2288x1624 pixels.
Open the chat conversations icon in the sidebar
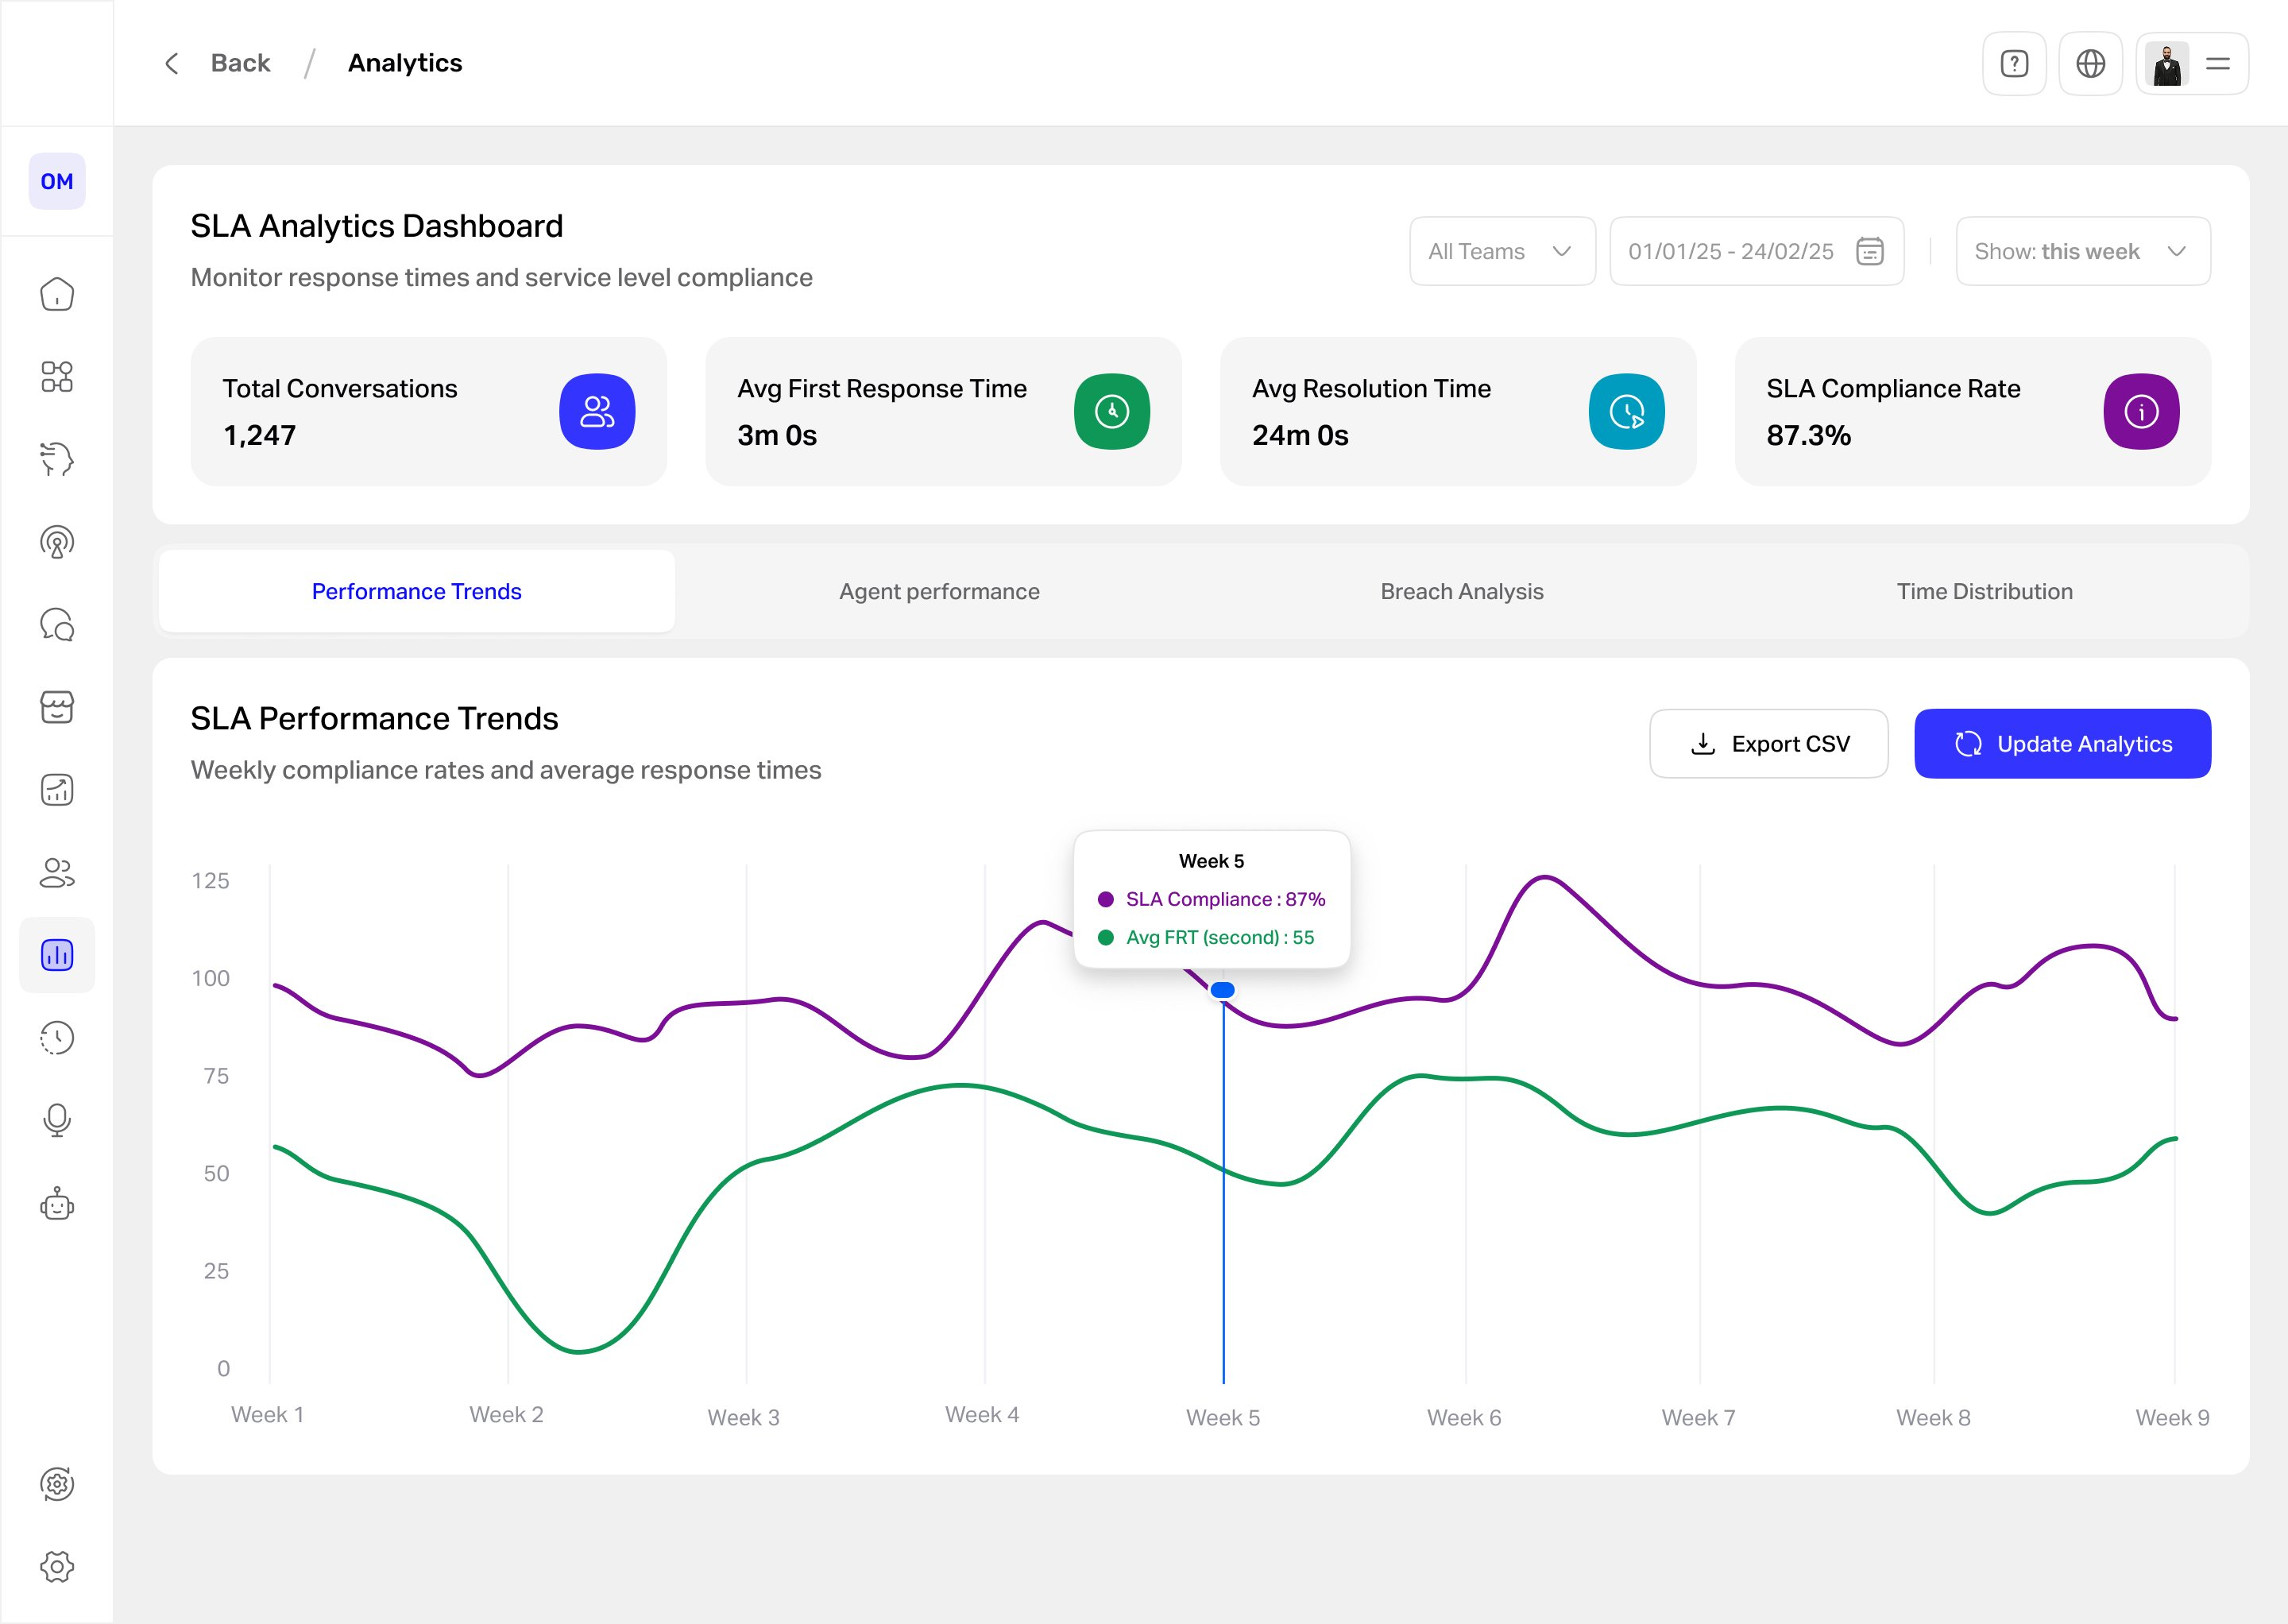click(x=57, y=625)
